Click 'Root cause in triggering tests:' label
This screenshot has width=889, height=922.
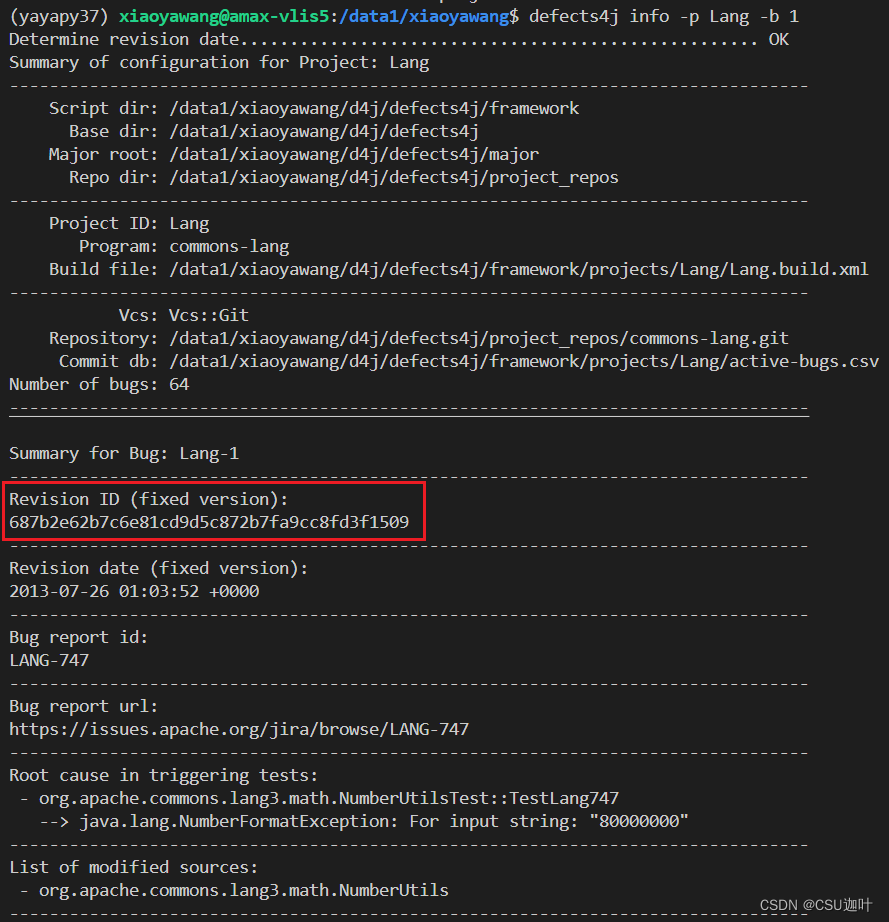pos(163,775)
